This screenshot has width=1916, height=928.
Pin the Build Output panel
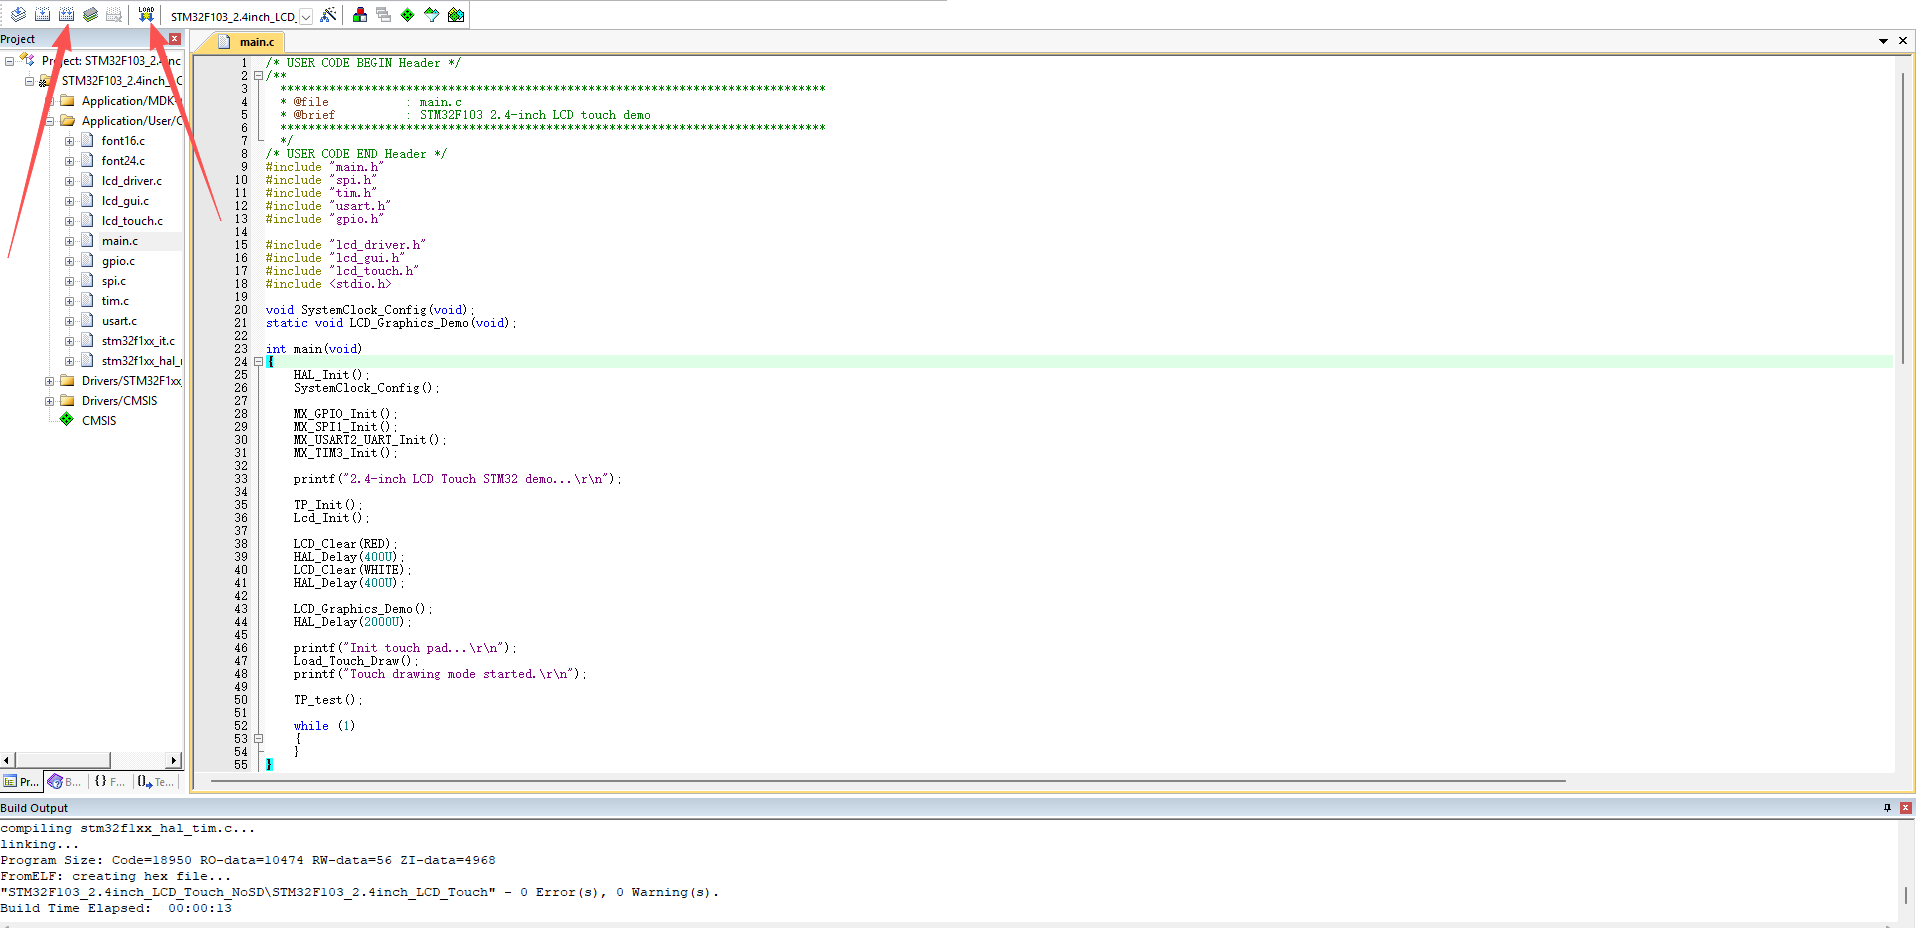pos(1887,808)
